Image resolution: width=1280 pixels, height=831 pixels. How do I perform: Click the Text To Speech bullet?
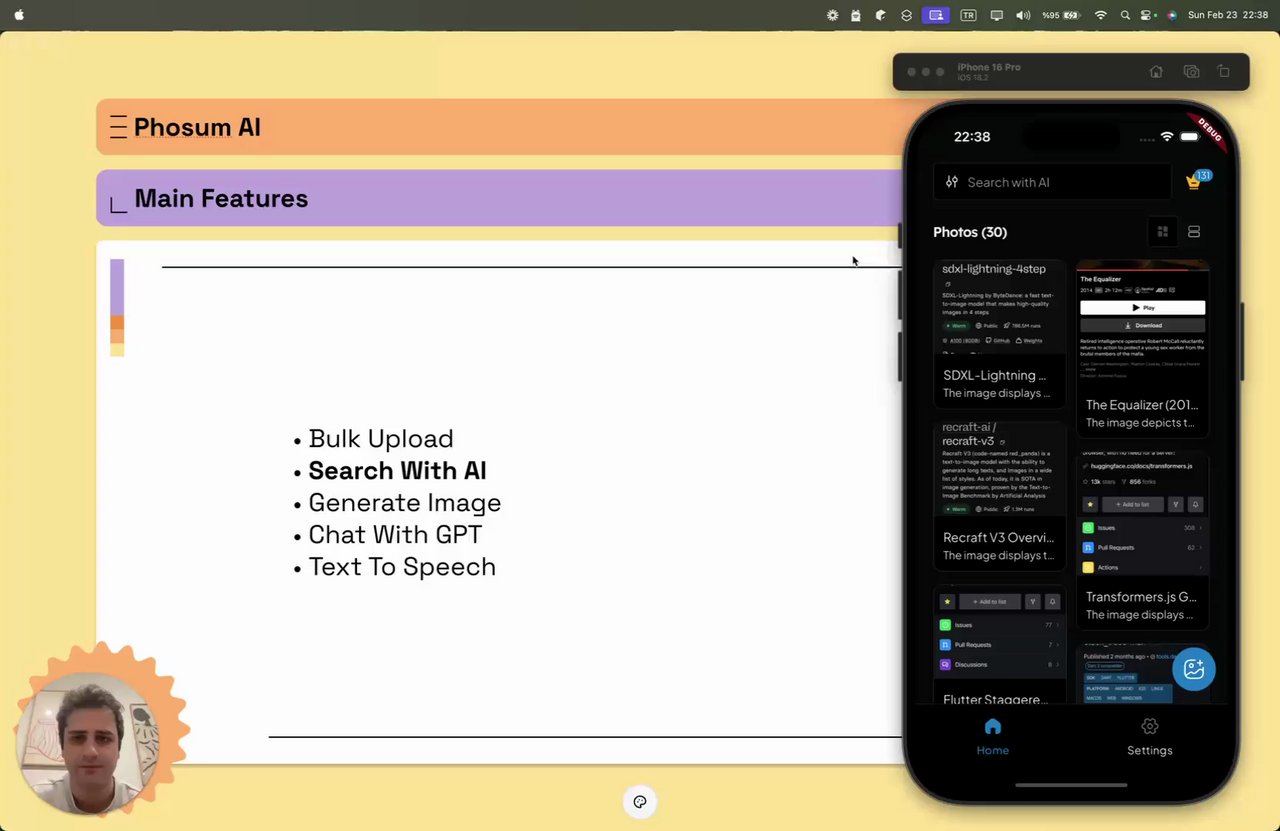(x=402, y=567)
